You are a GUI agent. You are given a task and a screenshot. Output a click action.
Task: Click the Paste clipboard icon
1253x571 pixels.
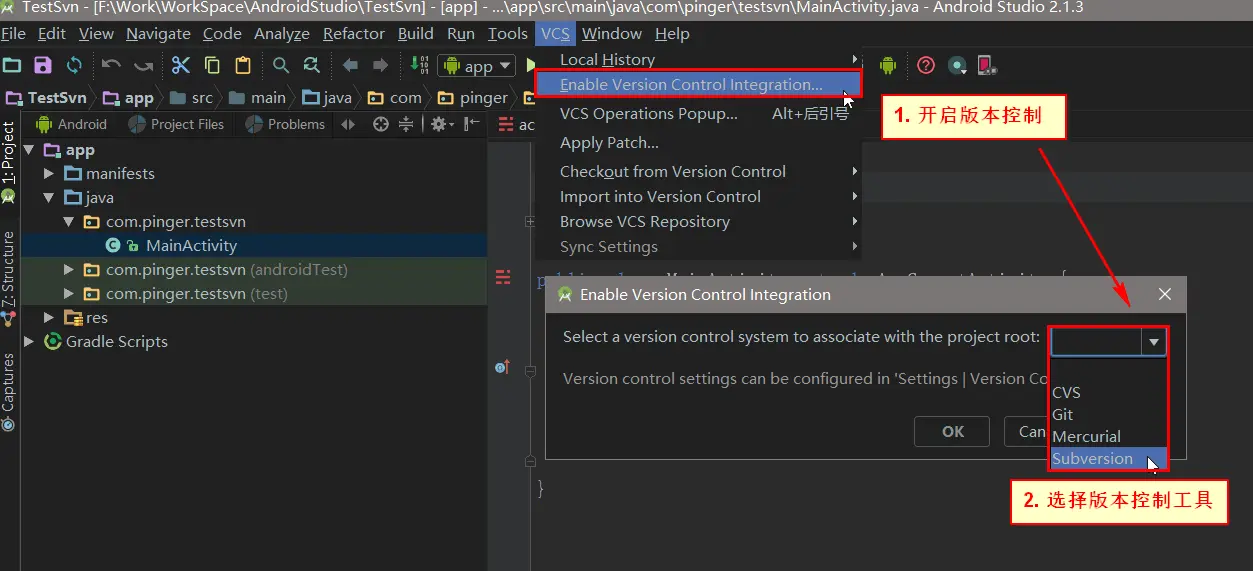point(243,66)
